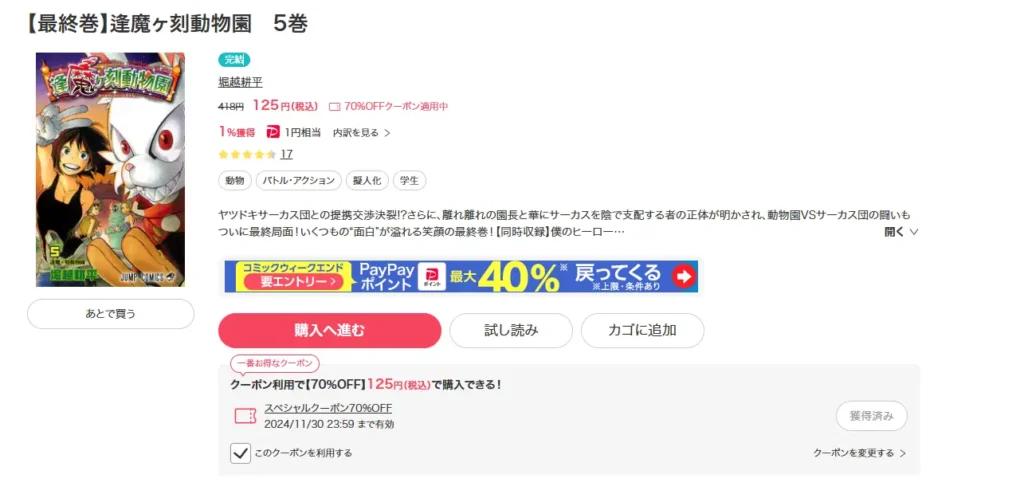The image size is (1024, 490).
Task: Click the 一番お得なクーポン label badge
Action: (275, 364)
